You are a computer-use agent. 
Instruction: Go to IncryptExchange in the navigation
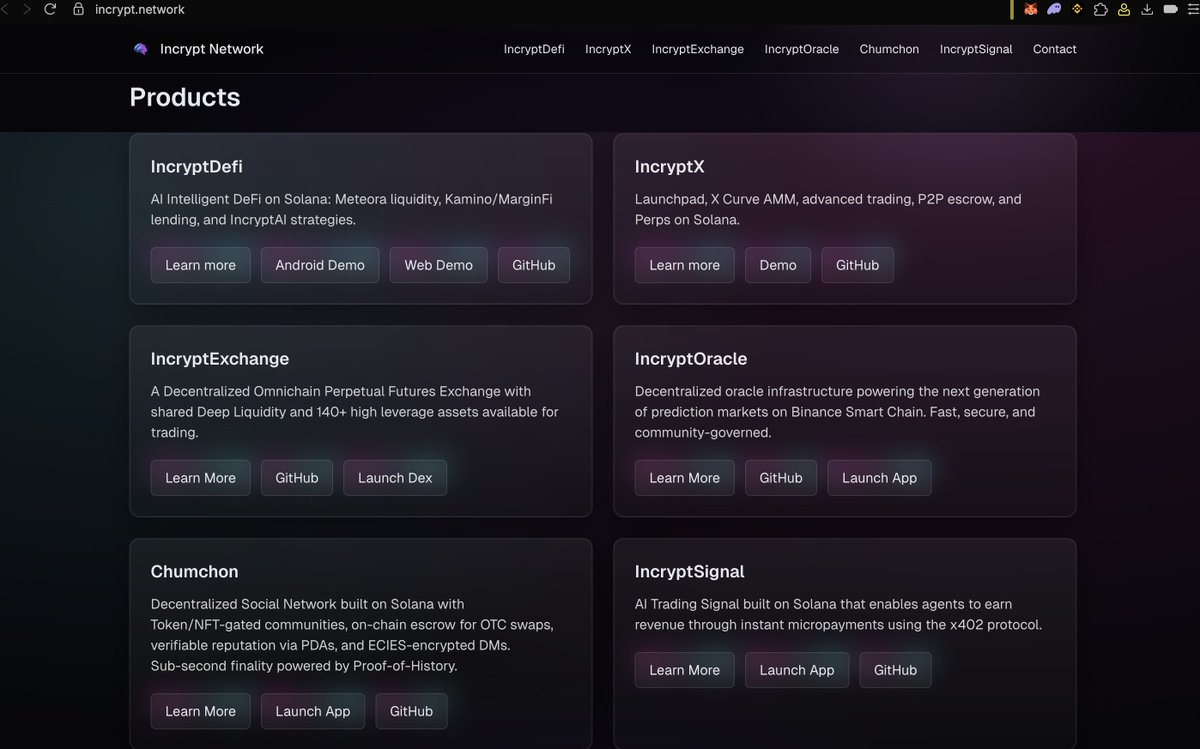[x=698, y=49]
